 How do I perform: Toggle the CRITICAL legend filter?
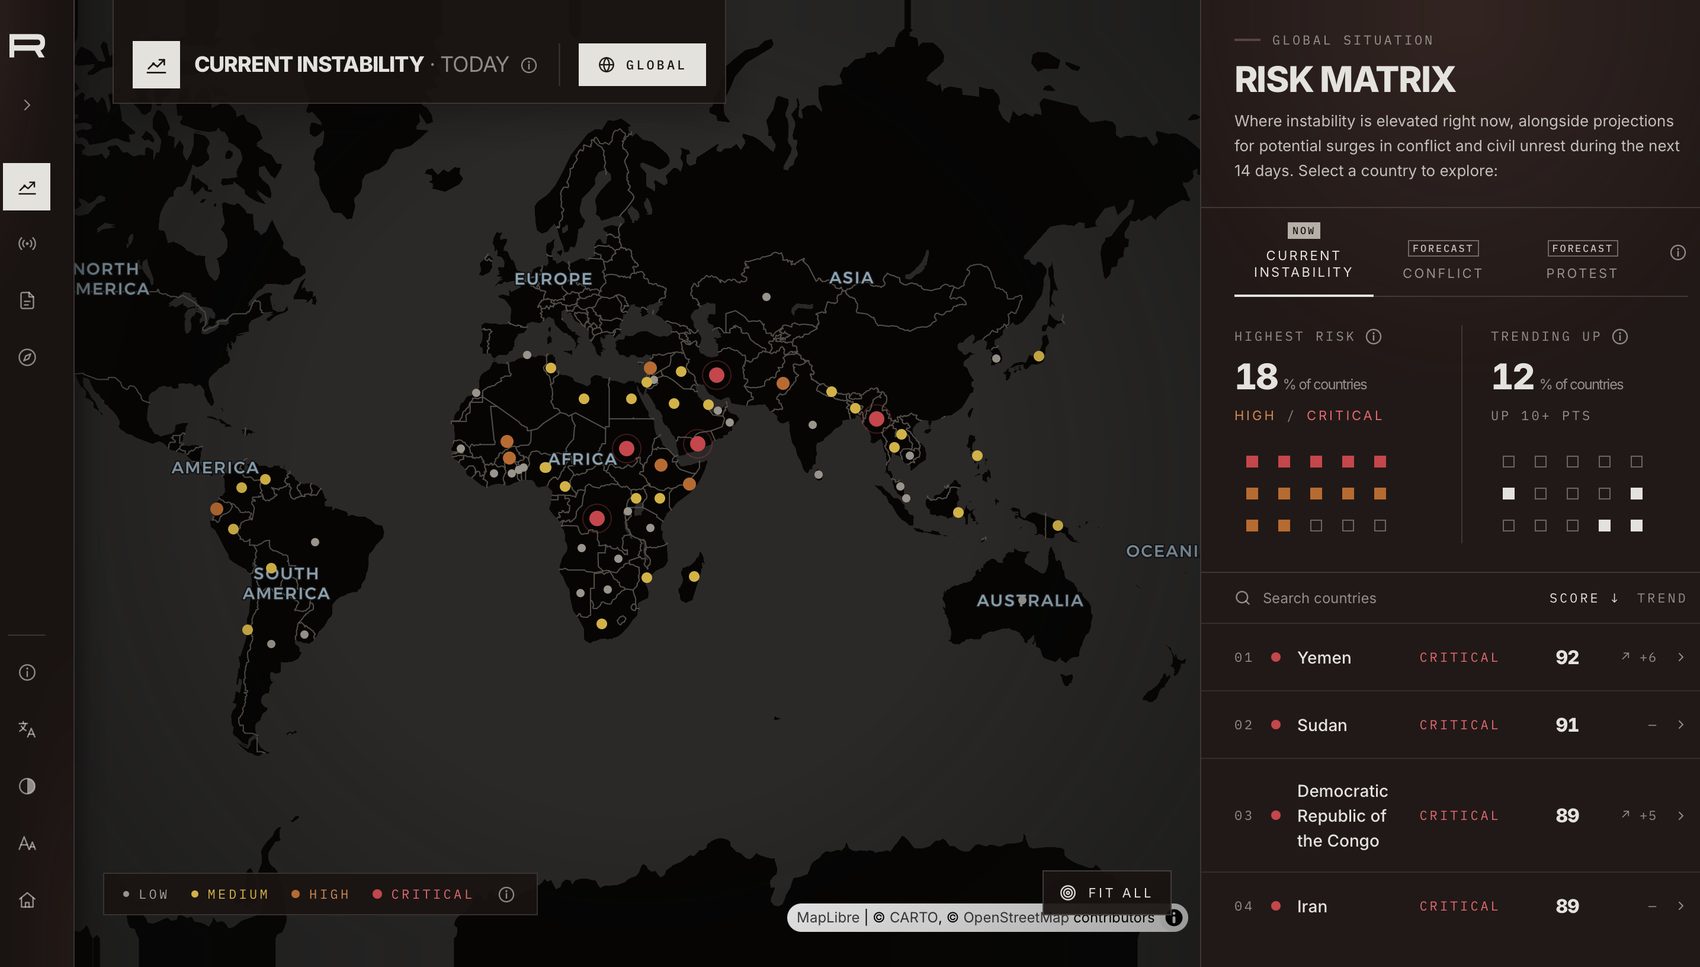point(423,895)
